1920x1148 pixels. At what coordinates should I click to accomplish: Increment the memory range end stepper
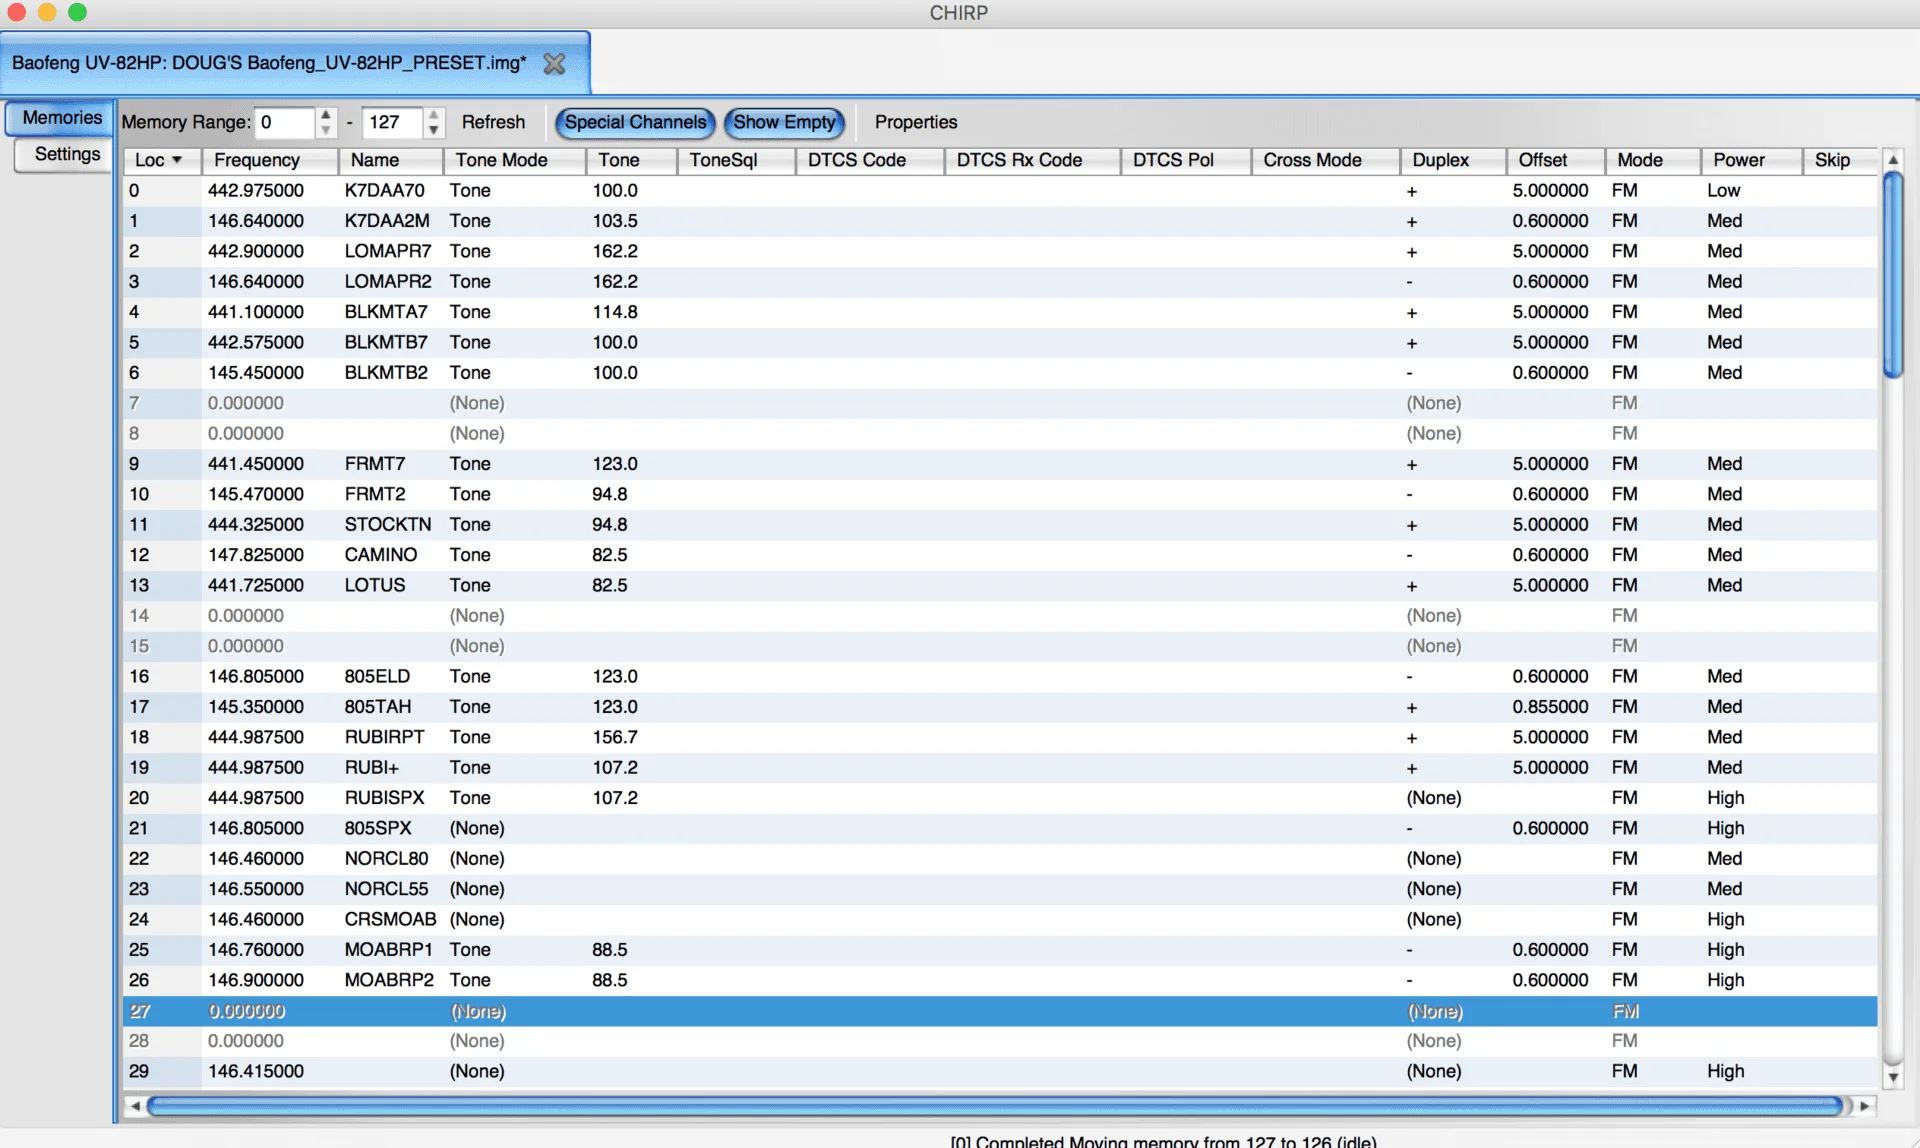pyautogui.click(x=433, y=115)
